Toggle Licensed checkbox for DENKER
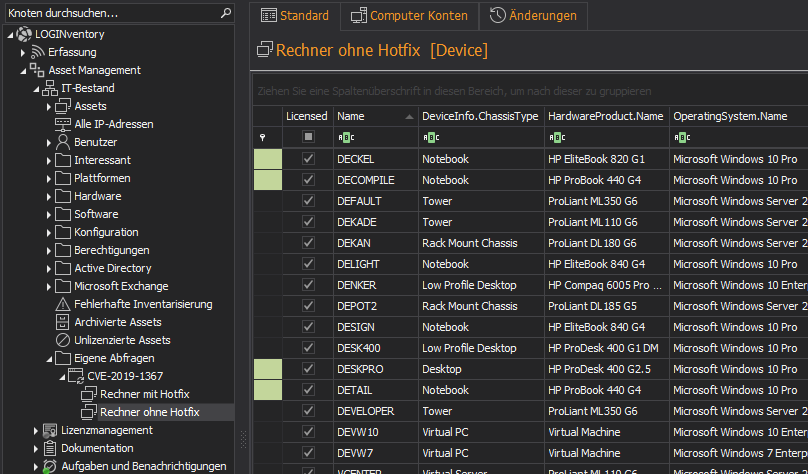 pos(308,285)
